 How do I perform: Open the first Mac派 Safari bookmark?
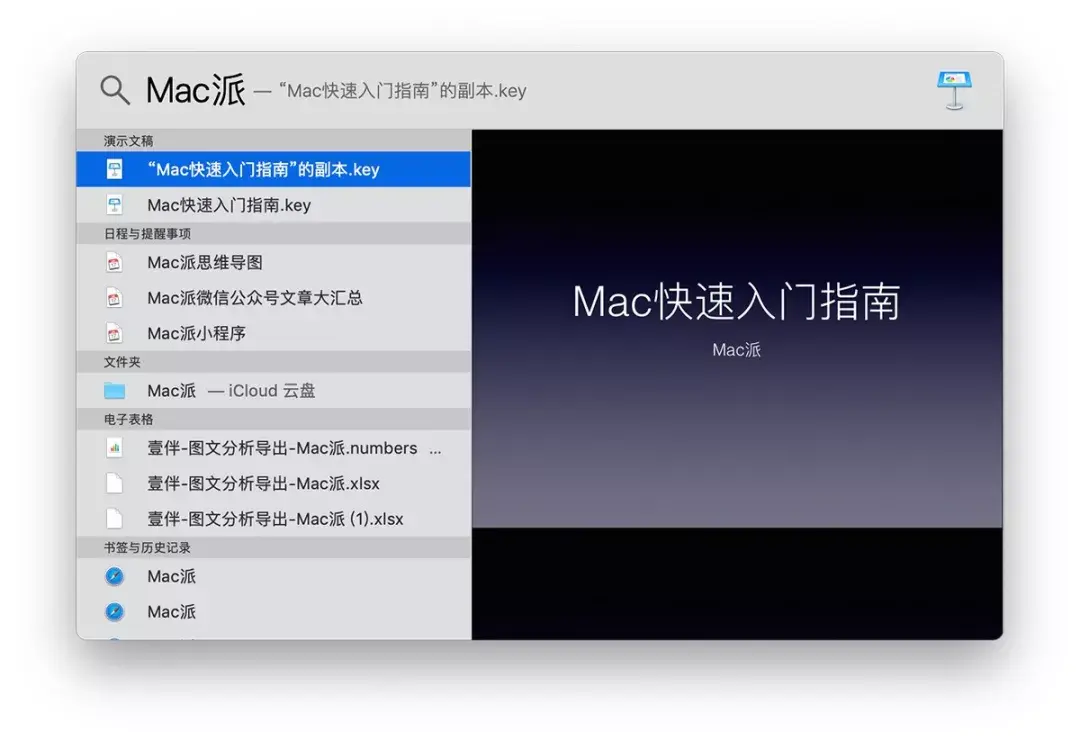coord(170,576)
